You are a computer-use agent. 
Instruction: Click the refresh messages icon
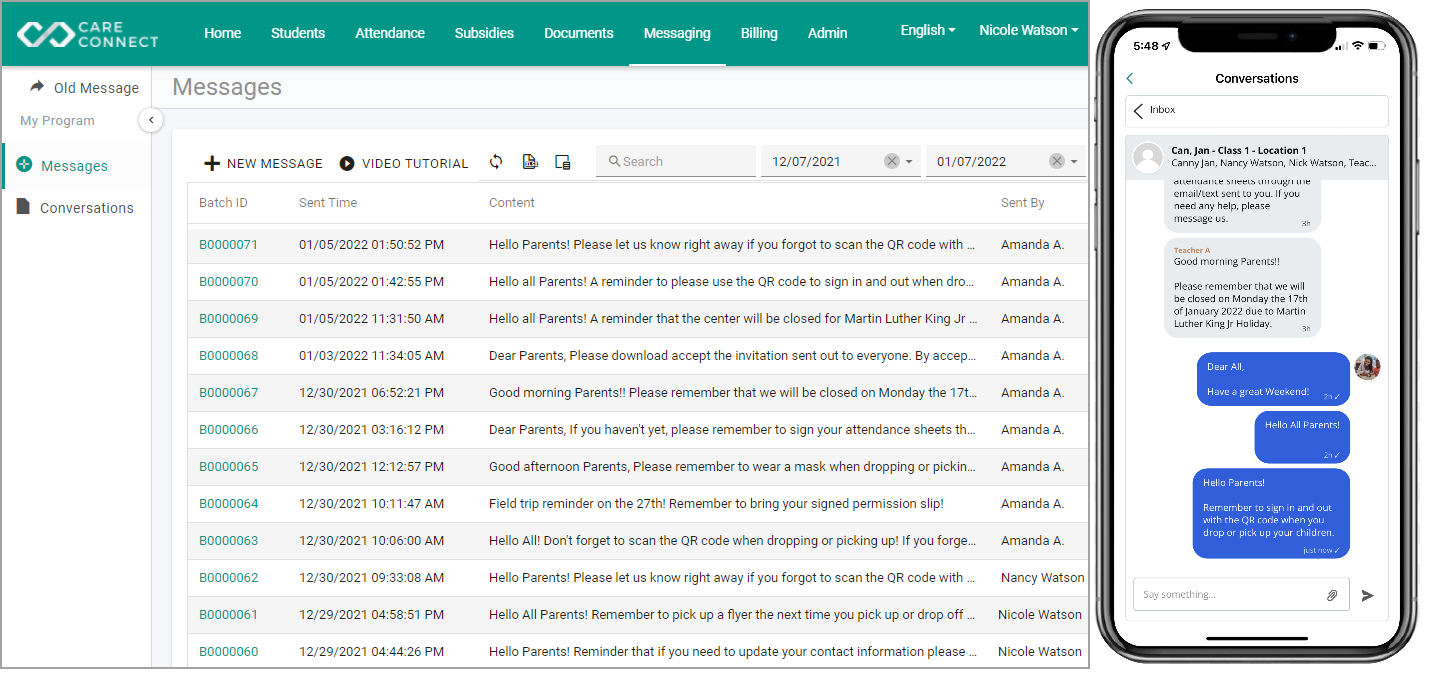(x=496, y=162)
